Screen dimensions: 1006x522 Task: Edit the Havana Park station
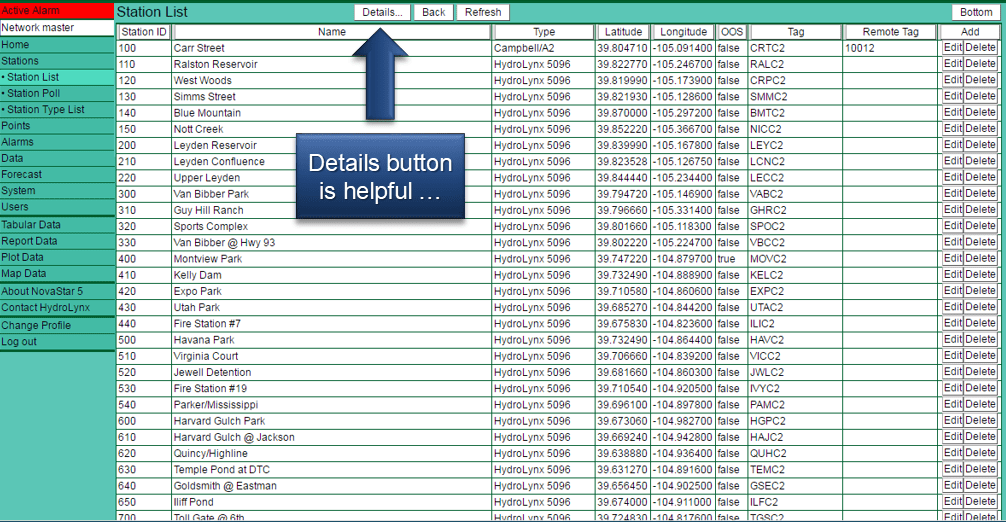pyautogui.click(x=953, y=339)
